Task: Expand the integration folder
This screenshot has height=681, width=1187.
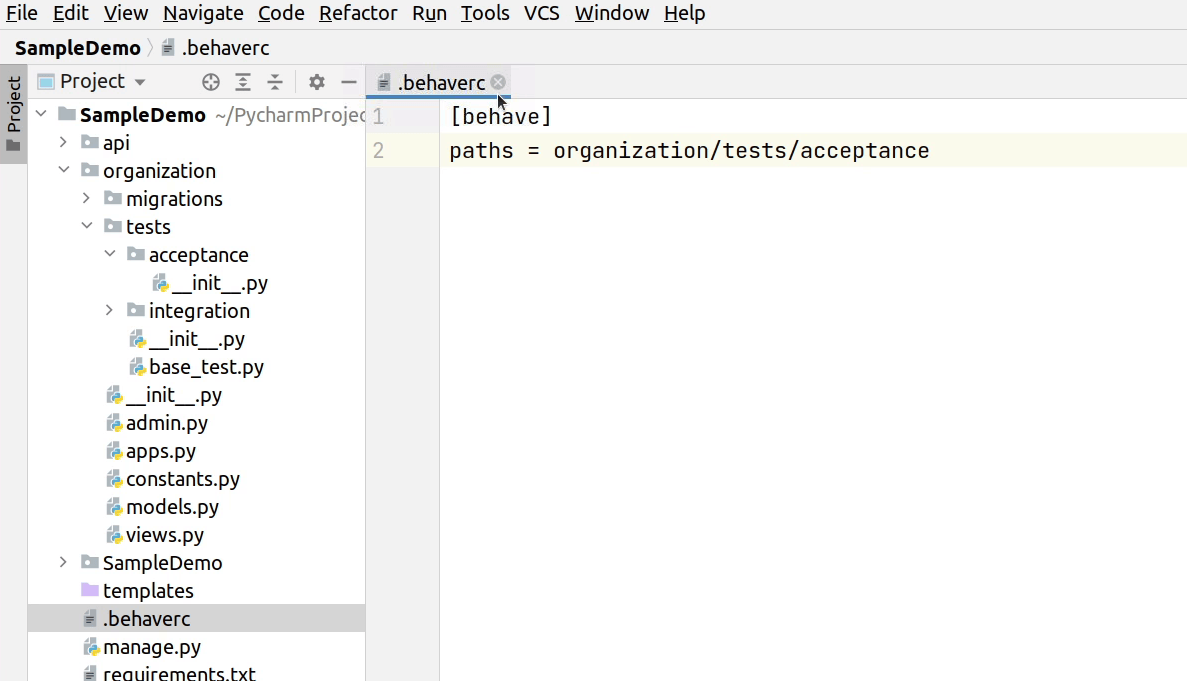Action: (110, 311)
